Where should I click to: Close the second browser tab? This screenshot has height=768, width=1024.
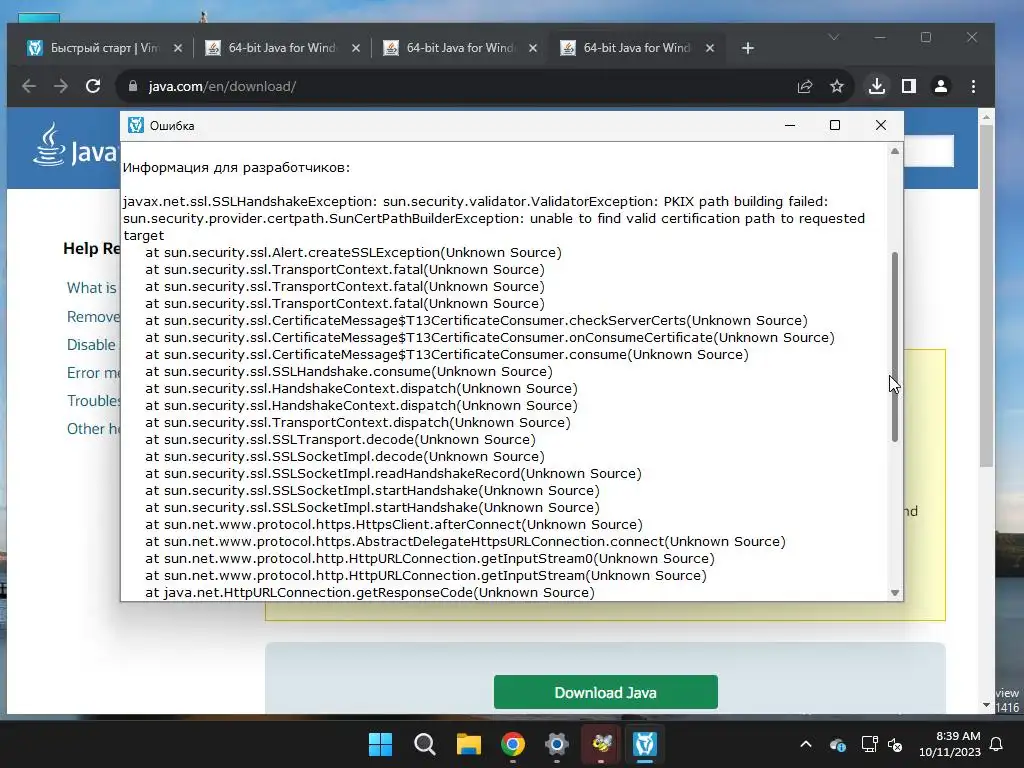[x=355, y=48]
